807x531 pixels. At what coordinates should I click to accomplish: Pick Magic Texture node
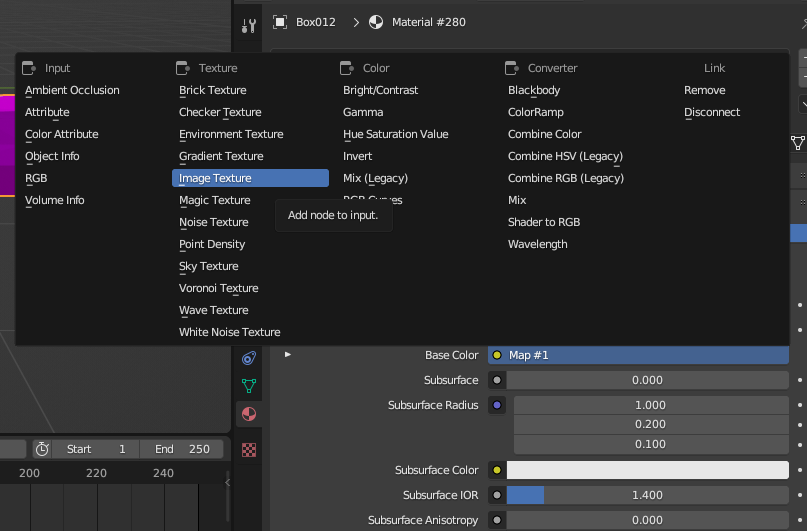pyautogui.click(x=215, y=200)
